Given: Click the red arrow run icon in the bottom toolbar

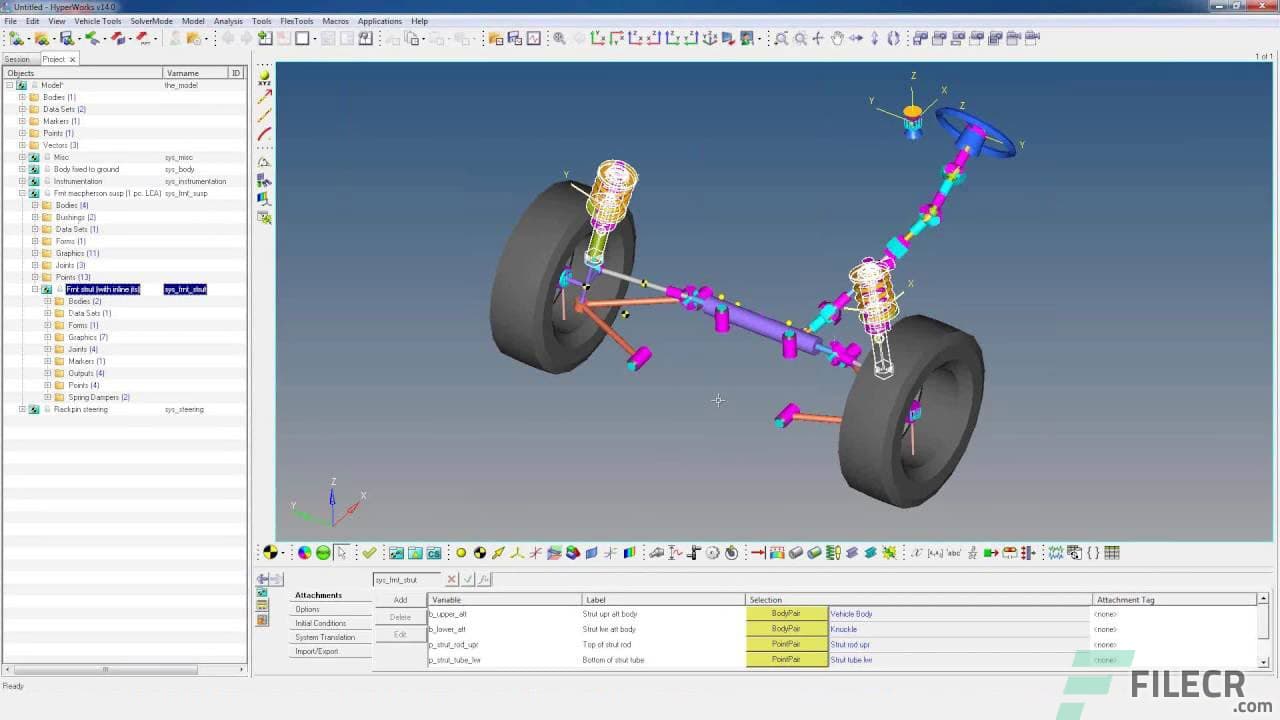Looking at the screenshot, I should [759, 551].
